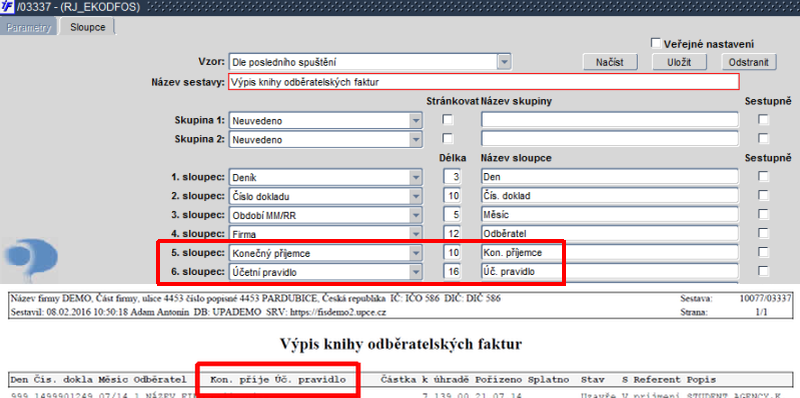Edit the column name field Kon. příjemce
This screenshot has height=398, width=800.
pyautogui.click(x=610, y=252)
